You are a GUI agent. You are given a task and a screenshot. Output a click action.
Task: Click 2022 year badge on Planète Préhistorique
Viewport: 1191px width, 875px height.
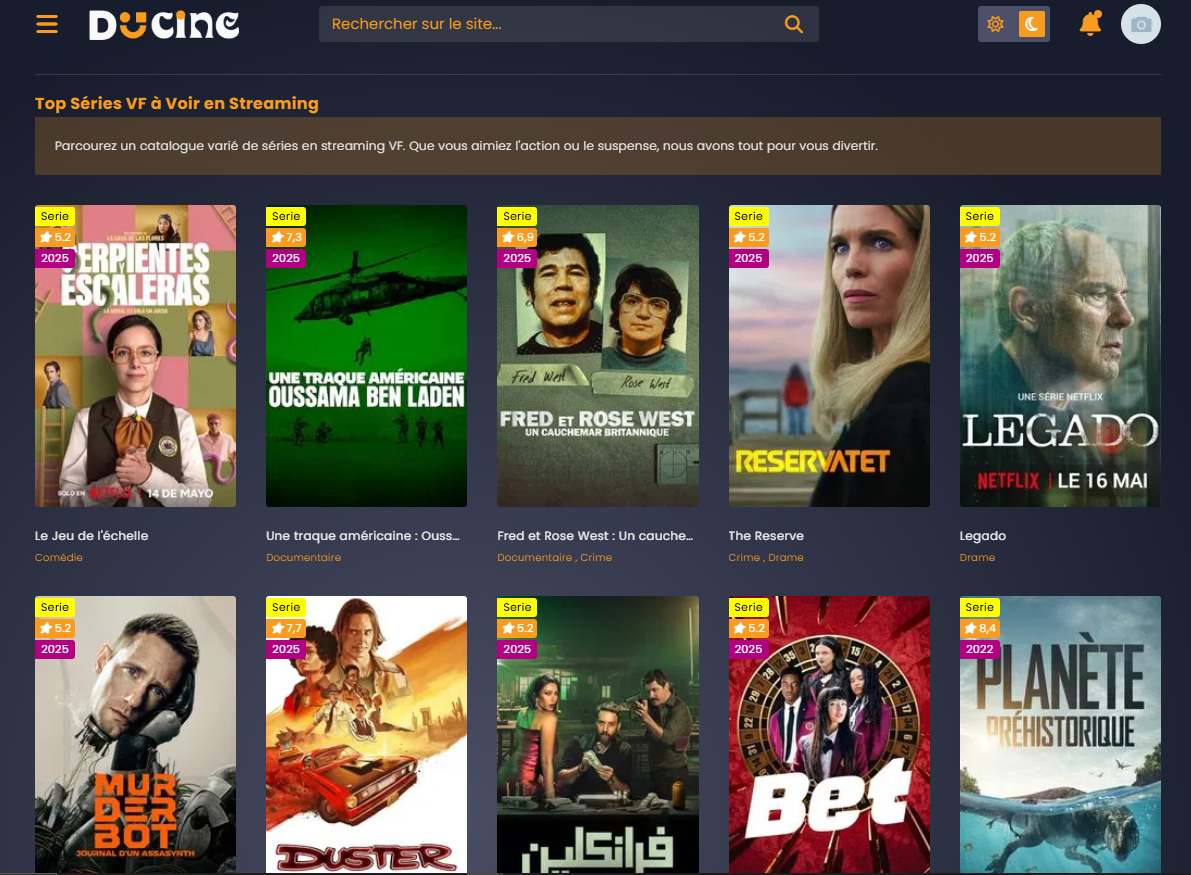point(979,649)
